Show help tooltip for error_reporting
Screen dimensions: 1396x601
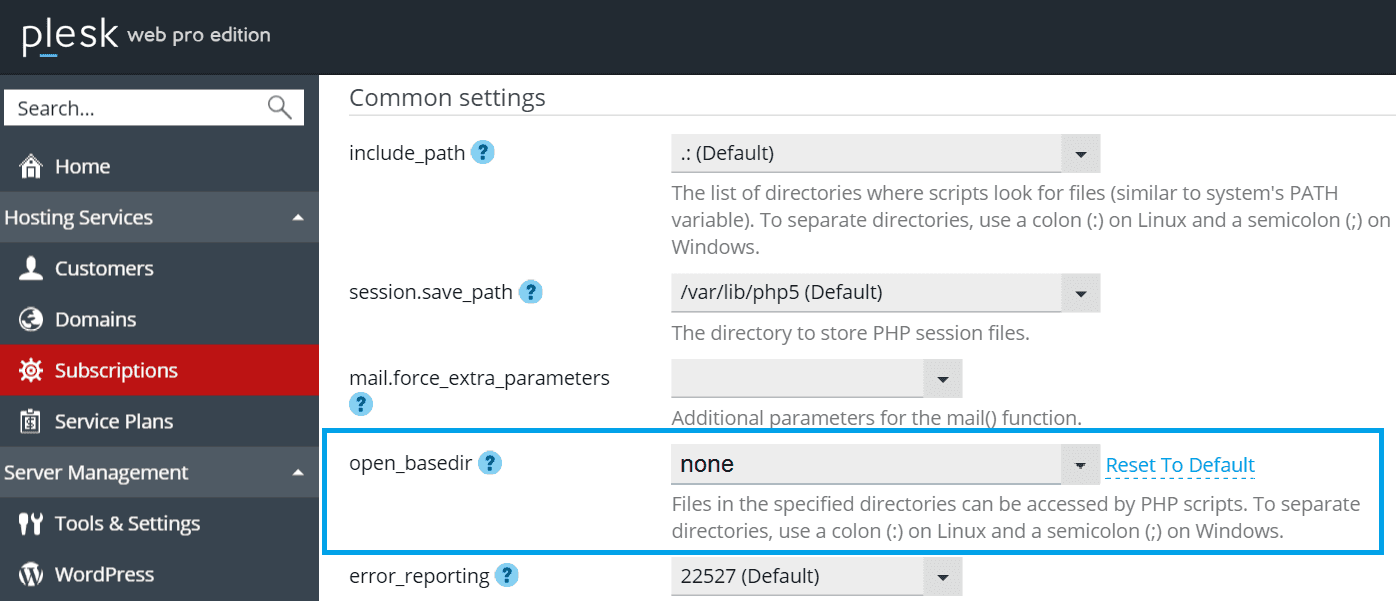click(x=508, y=575)
